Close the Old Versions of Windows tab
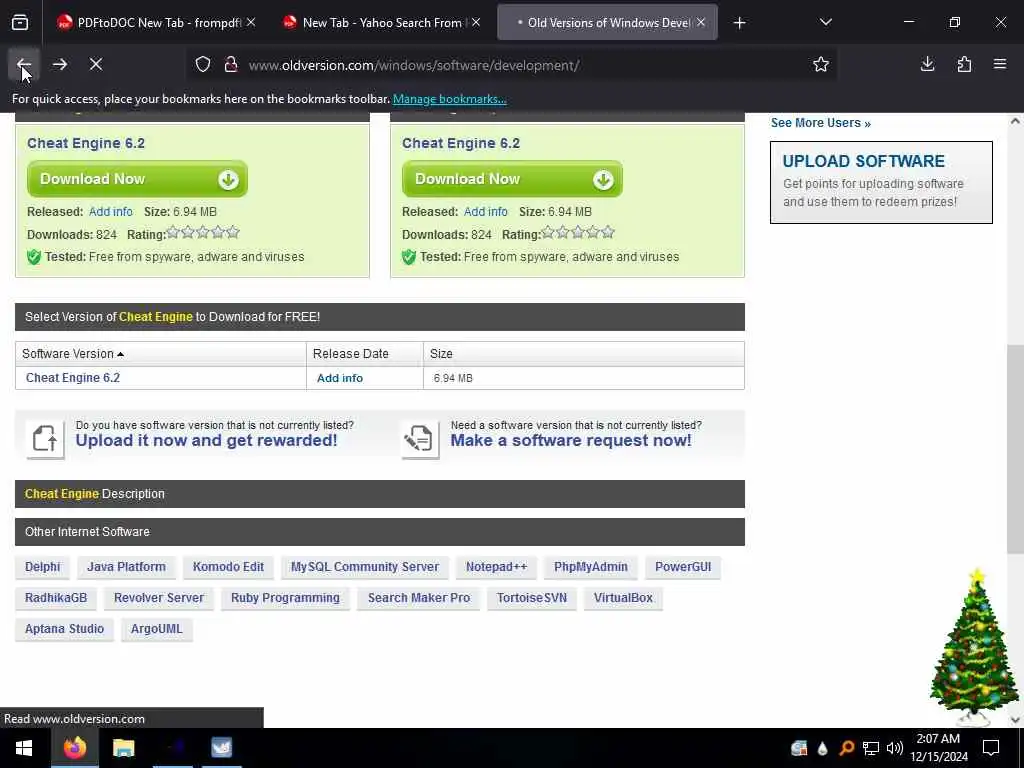 tap(701, 23)
